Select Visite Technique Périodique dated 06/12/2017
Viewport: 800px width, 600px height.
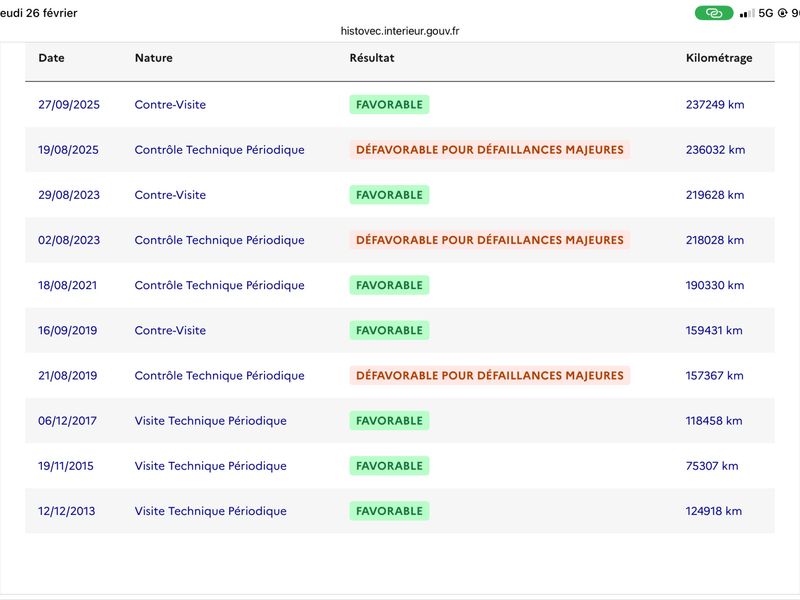(211, 421)
